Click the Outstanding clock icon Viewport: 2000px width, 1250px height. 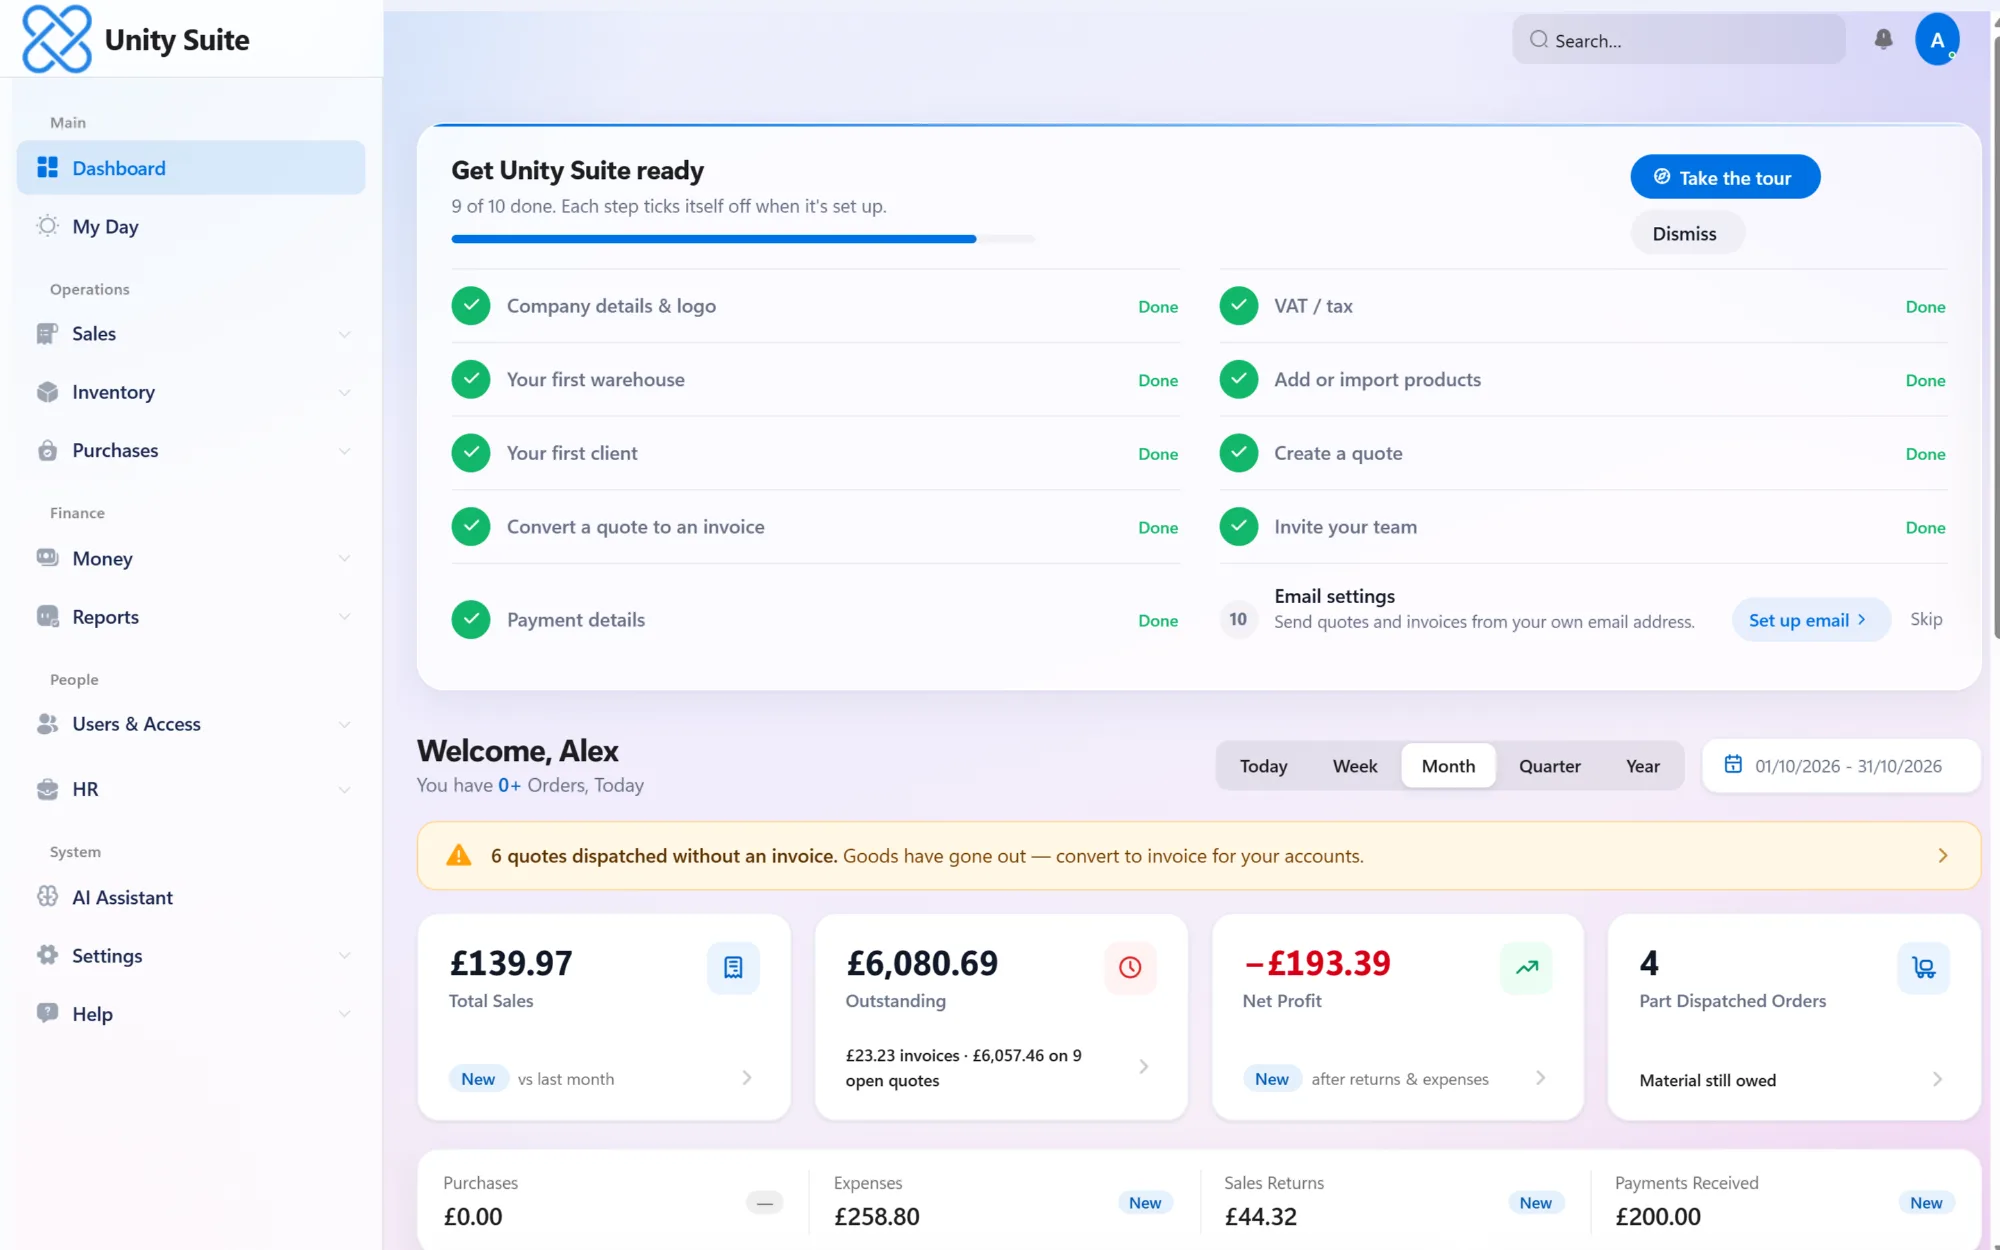point(1130,967)
